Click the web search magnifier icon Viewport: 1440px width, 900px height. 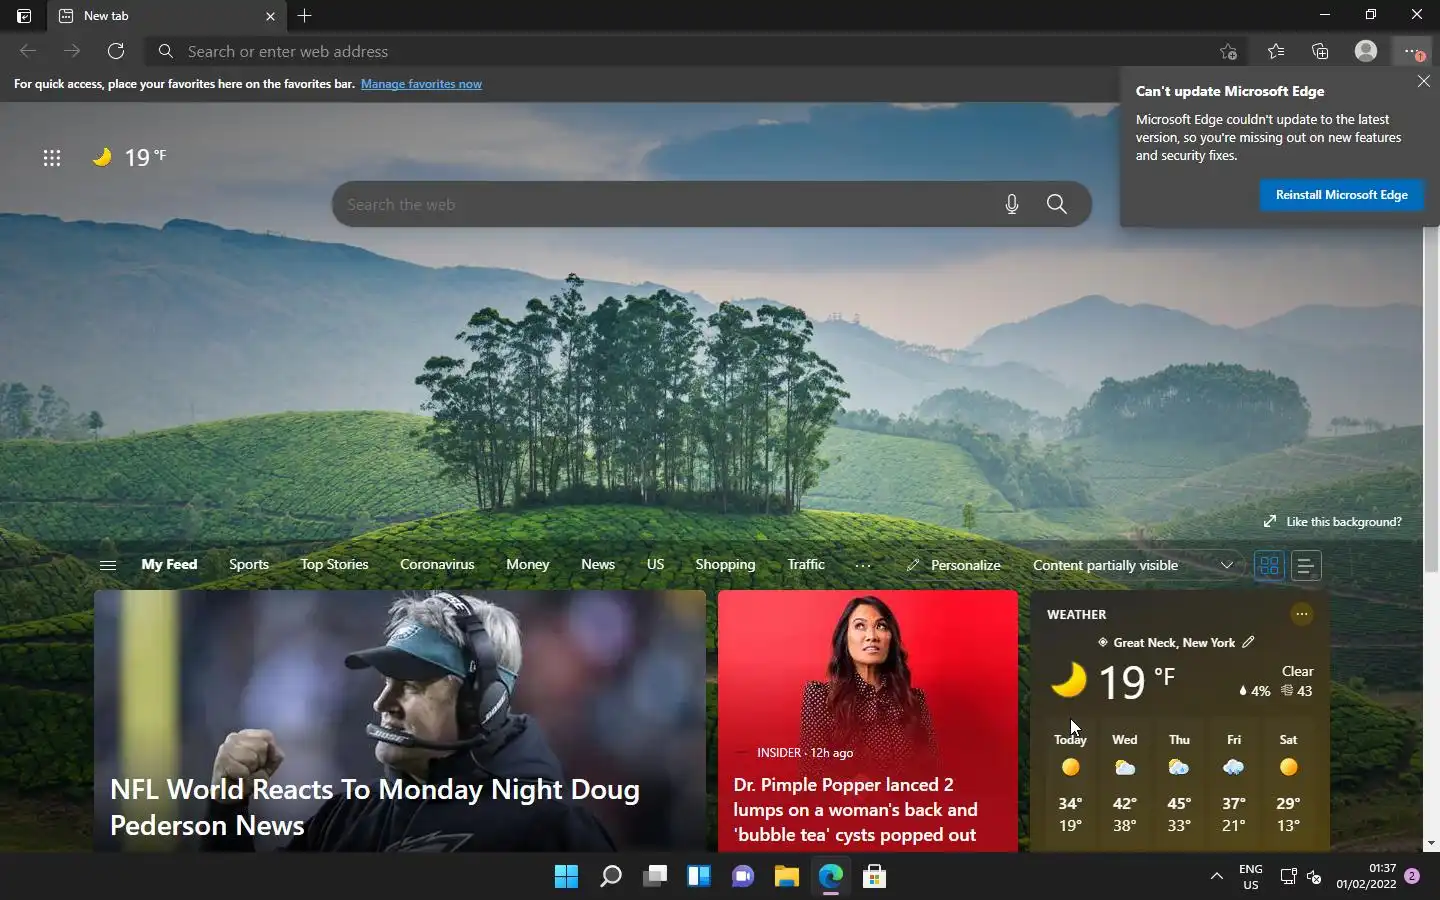[1056, 204]
